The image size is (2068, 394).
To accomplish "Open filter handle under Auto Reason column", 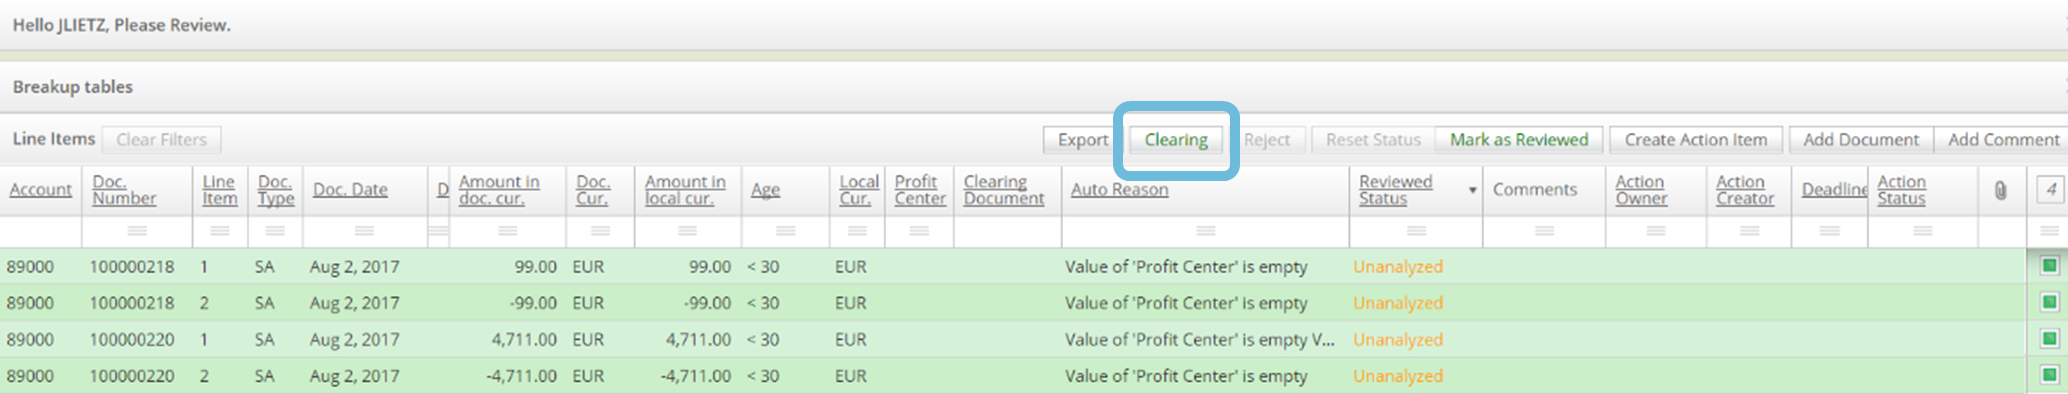I will pos(1206,231).
